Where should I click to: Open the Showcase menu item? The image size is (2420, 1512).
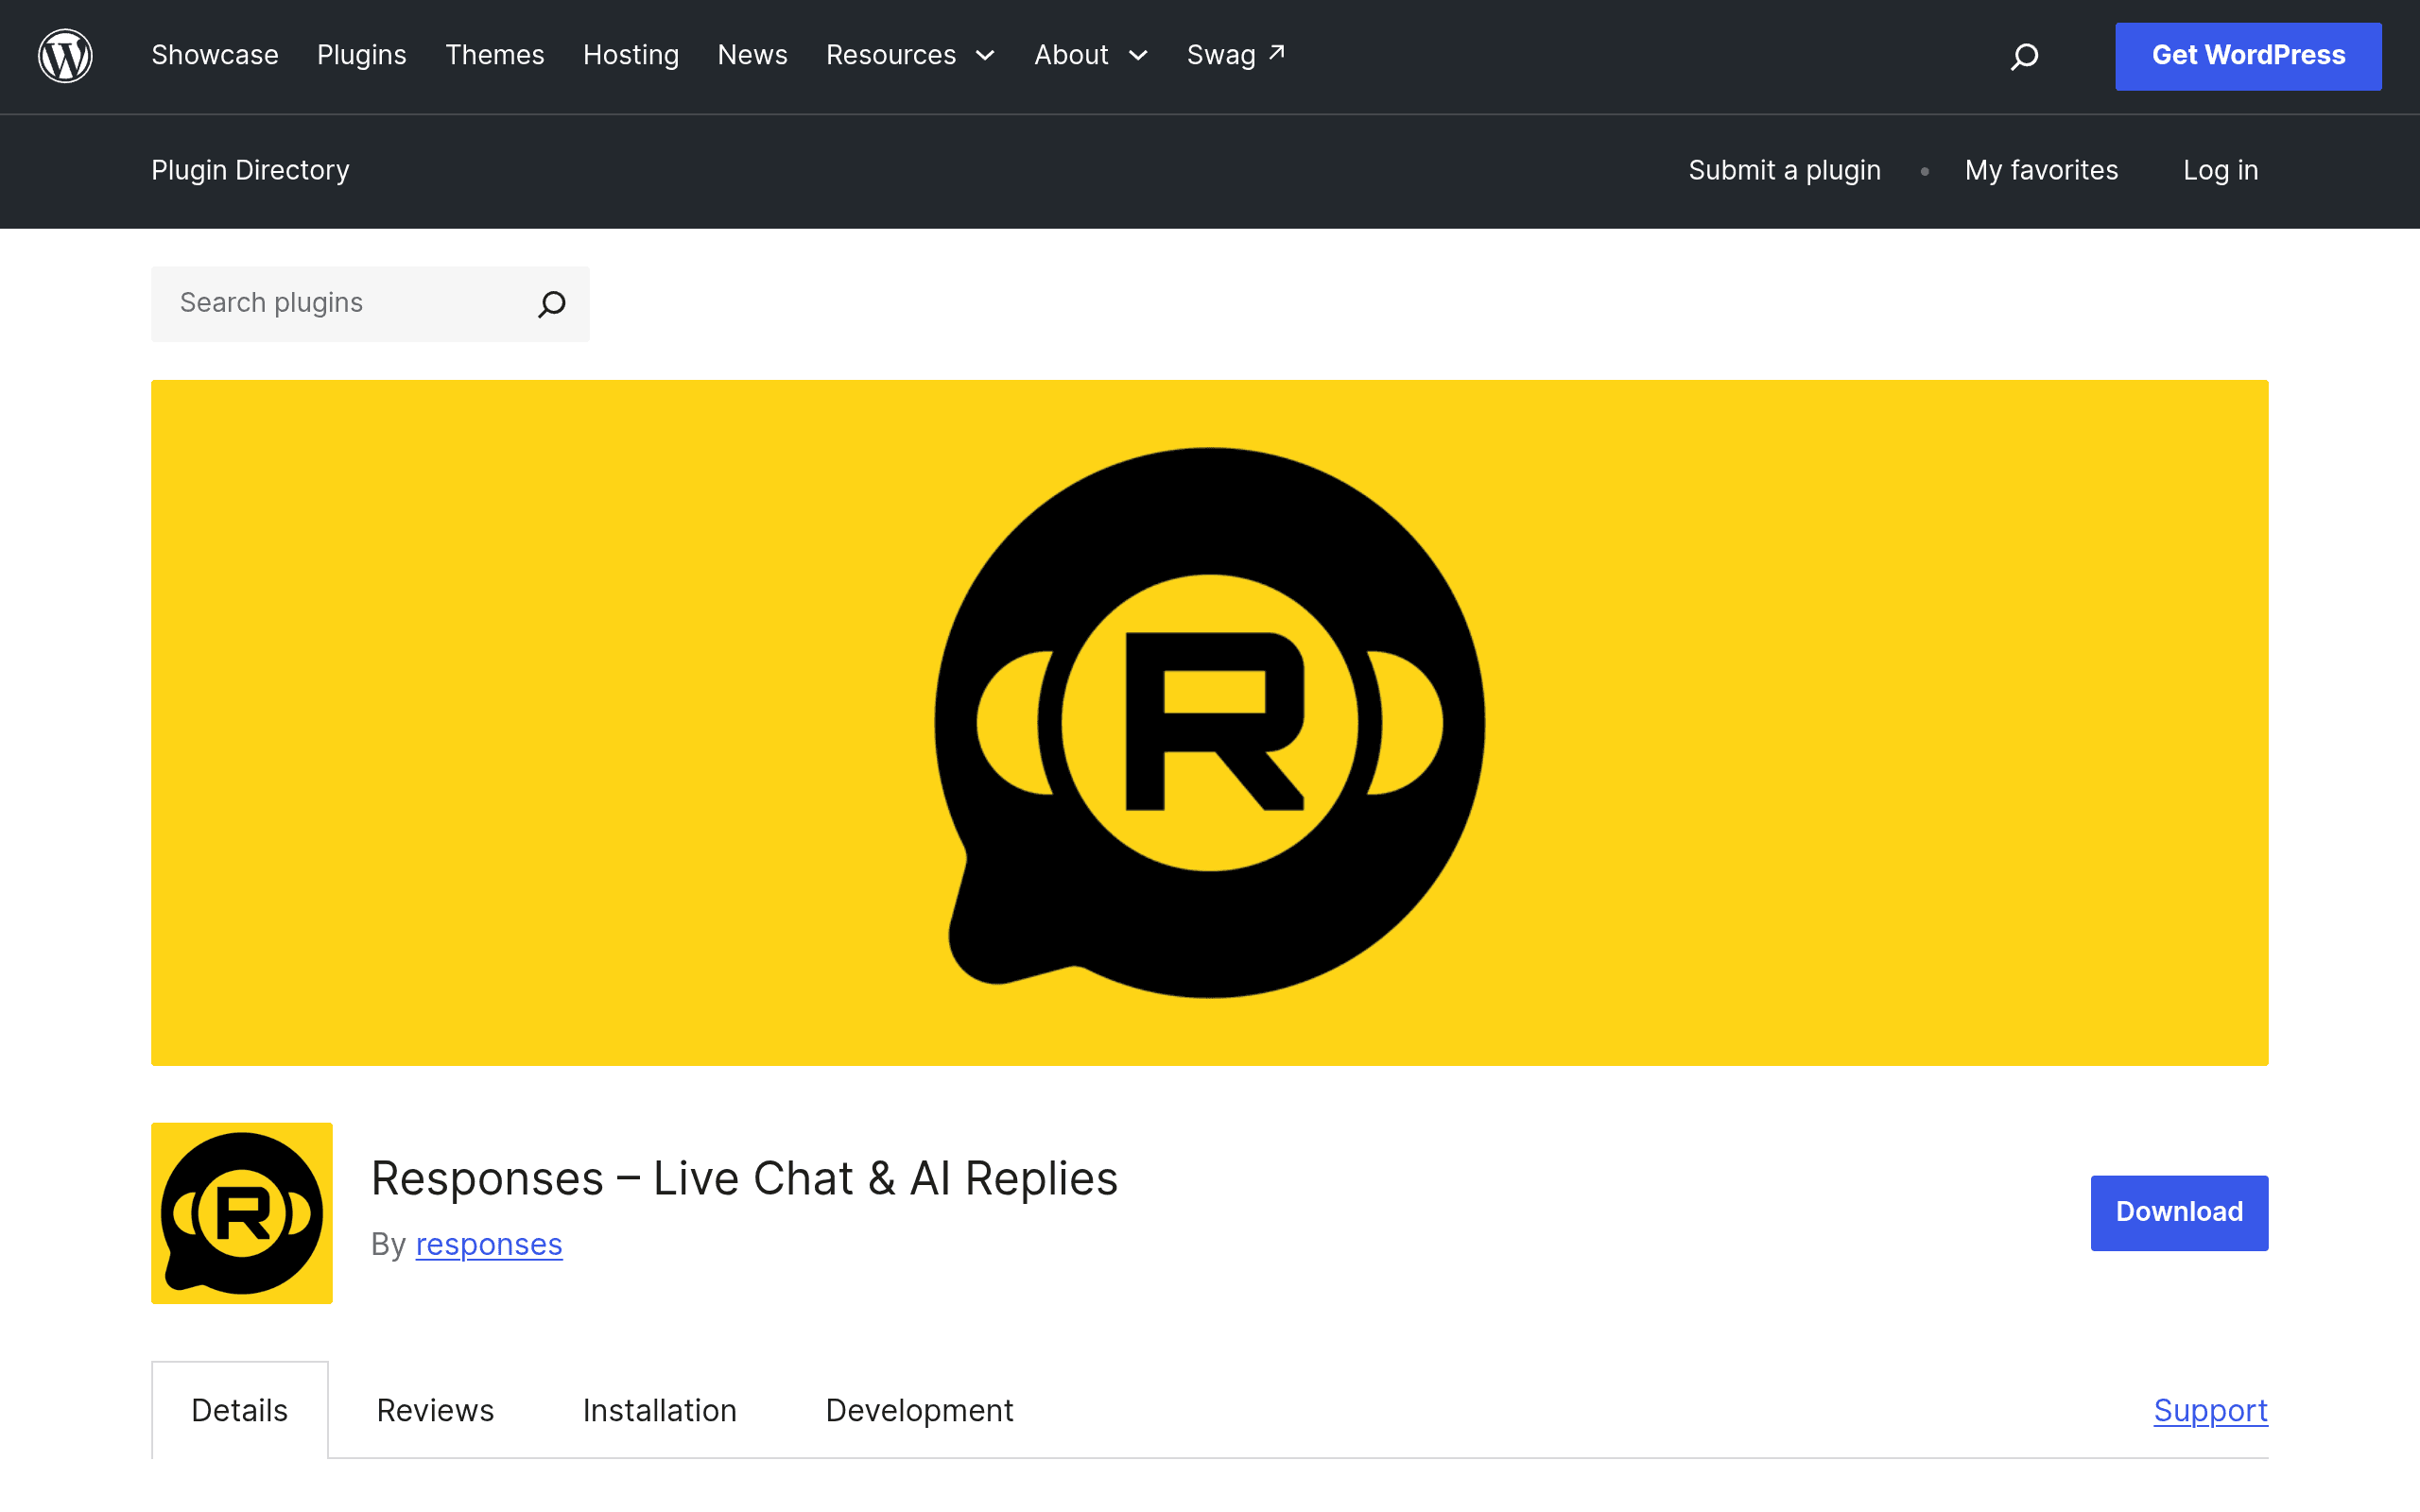tap(215, 55)
